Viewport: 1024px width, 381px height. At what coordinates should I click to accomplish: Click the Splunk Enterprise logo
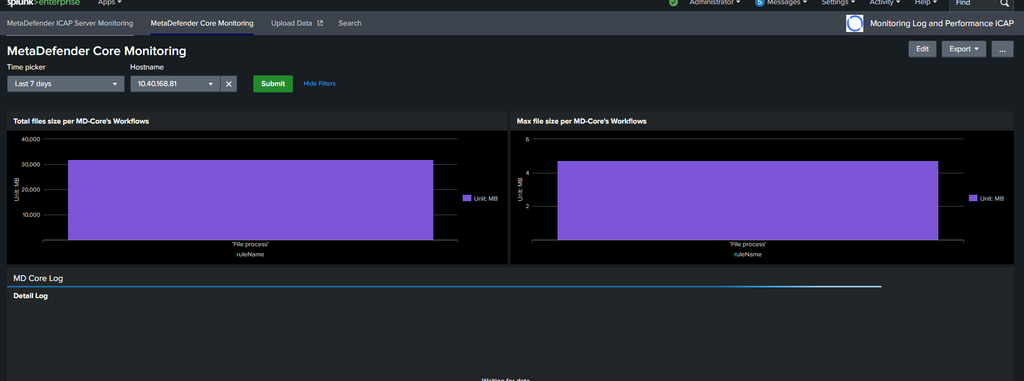(x=43, y=3)
